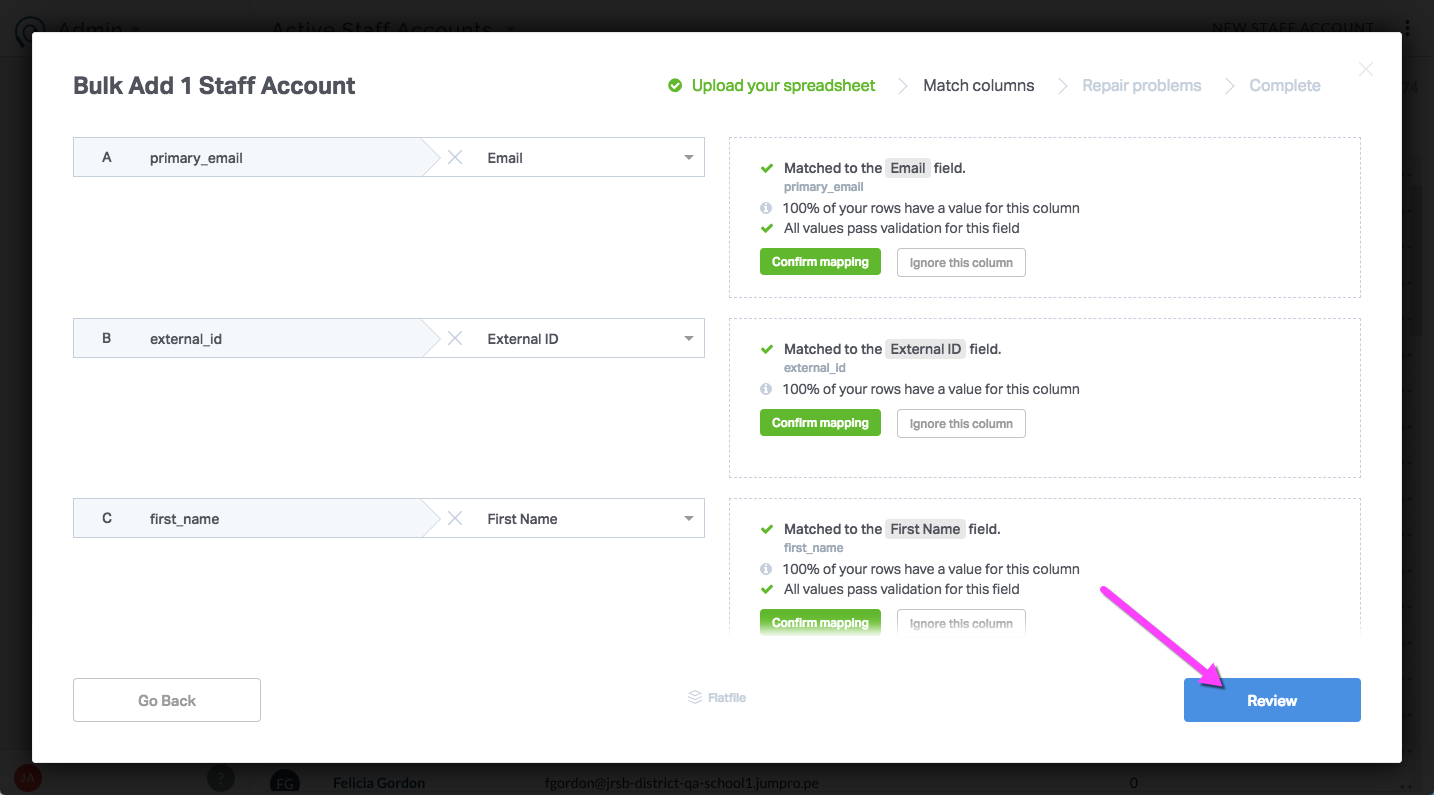Click the info icon in External ID panel

[x=766, y=389]
